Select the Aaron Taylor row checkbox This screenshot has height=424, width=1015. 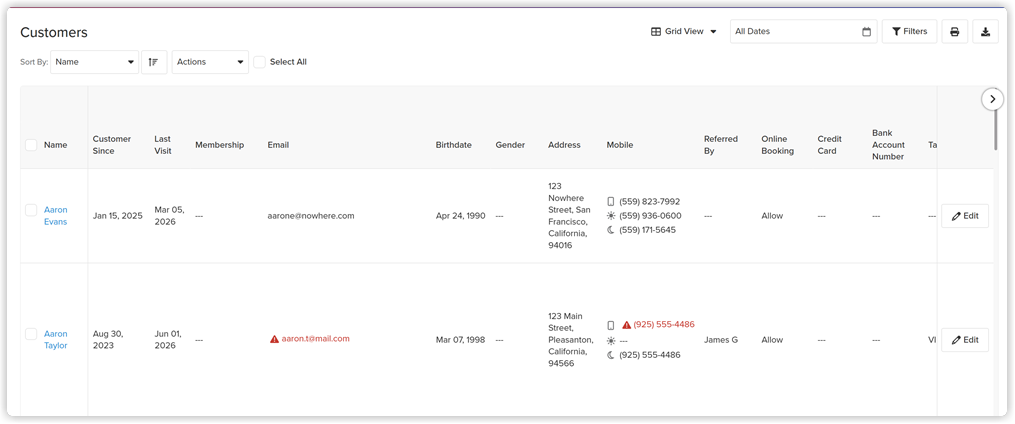(x=31, y=334)
